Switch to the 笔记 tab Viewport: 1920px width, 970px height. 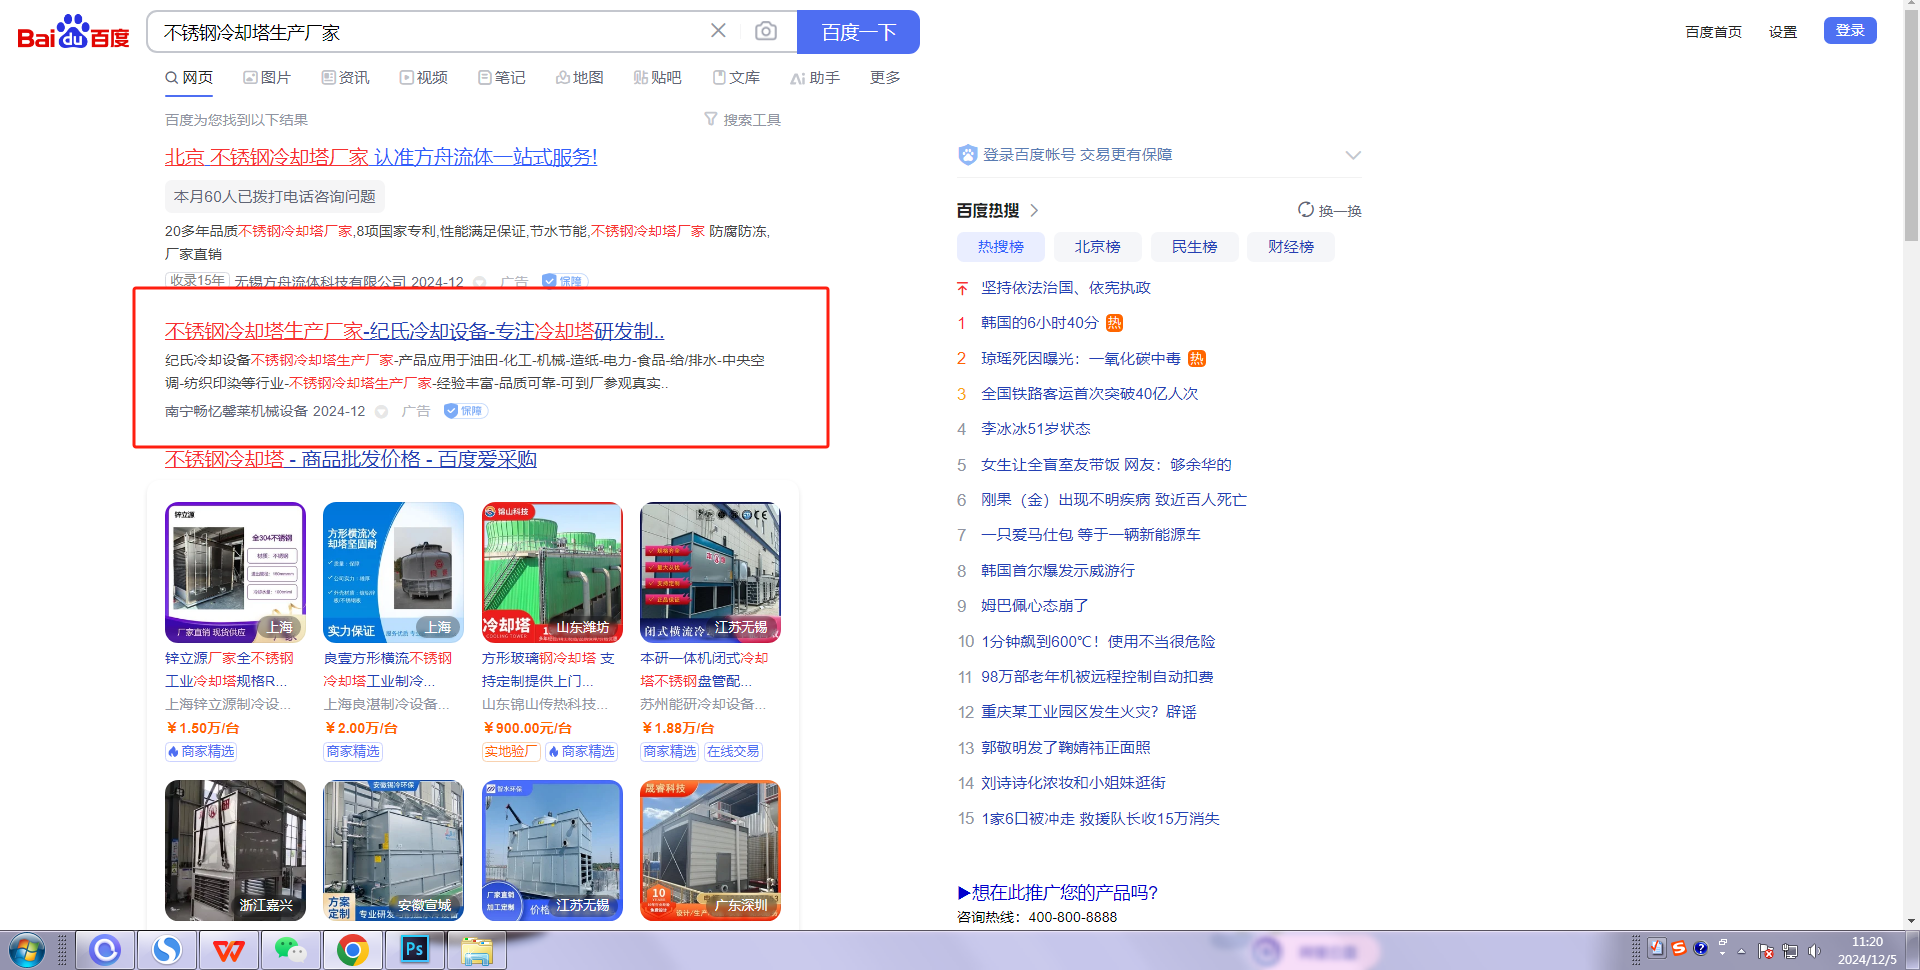(501, 77)
